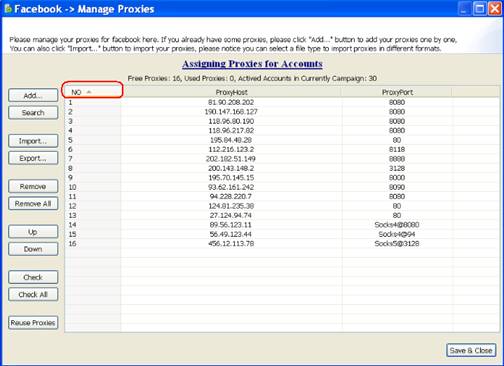Click port cell 8118
Image resolution: width=504 pixels, height=366 pixels.
397,149
